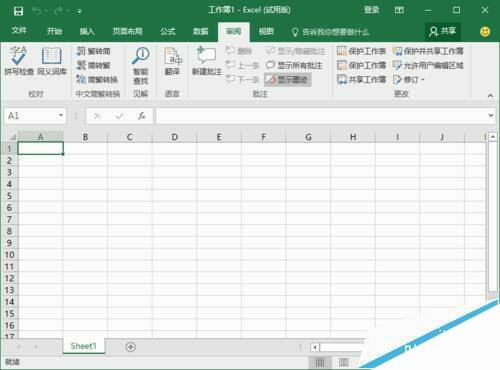Click the vertical scrollbar up arrow

[492, 136]
